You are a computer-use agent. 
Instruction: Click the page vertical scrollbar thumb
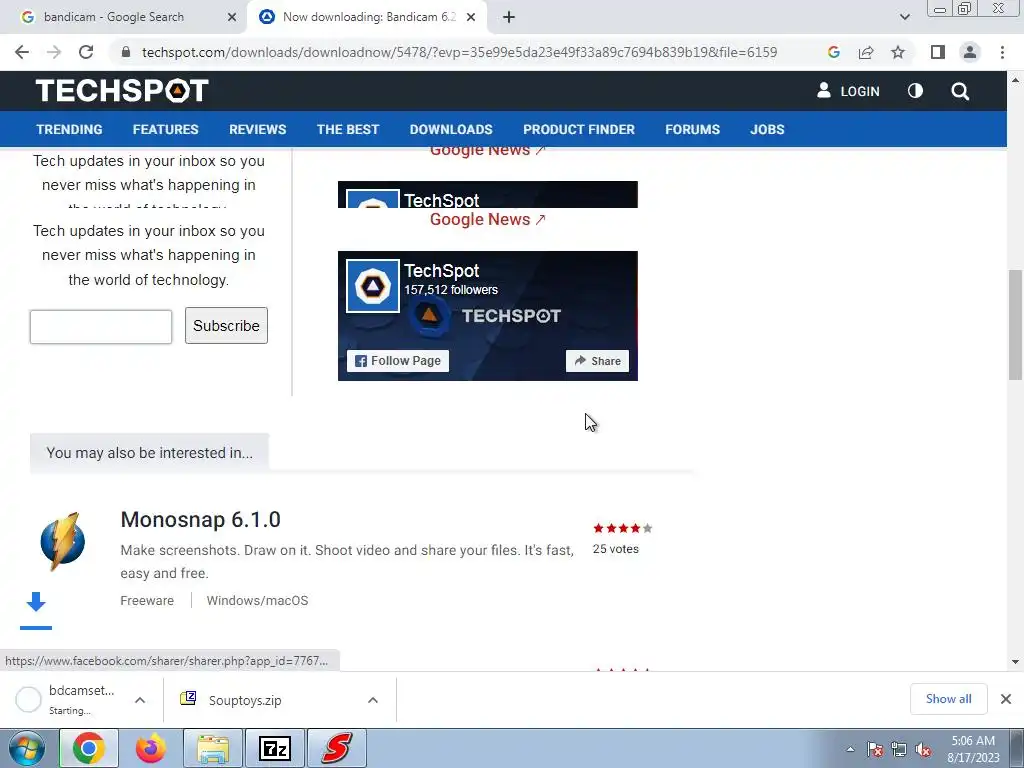point(1015,324)
